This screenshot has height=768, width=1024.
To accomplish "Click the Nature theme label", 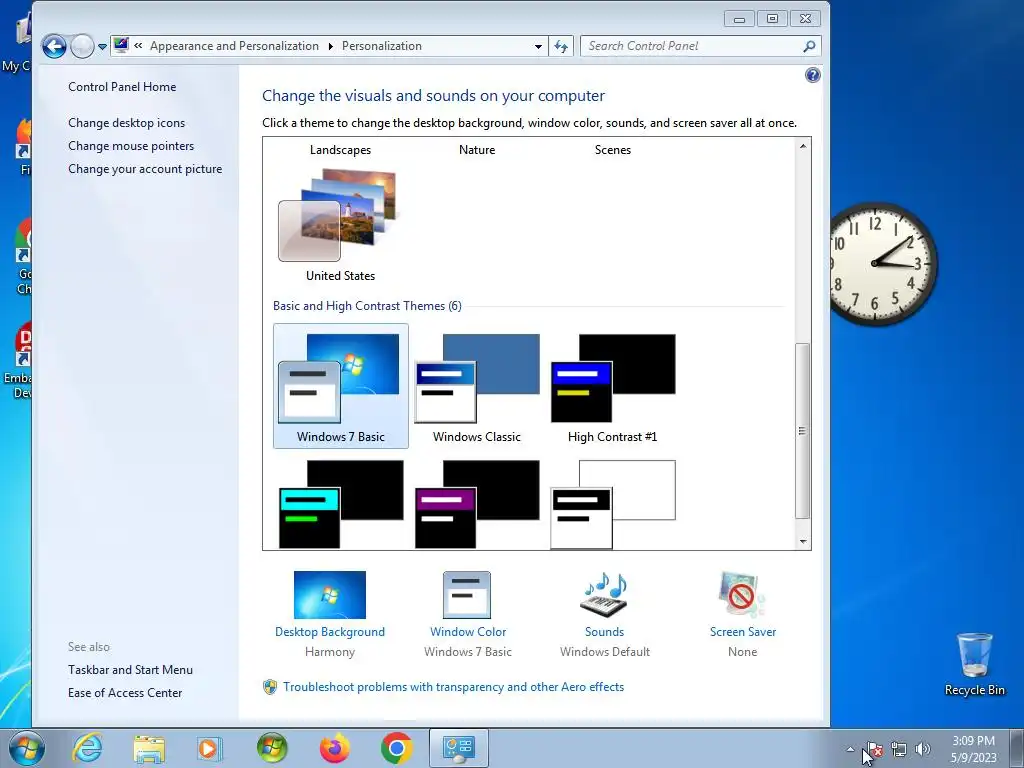I will point(477,150).
